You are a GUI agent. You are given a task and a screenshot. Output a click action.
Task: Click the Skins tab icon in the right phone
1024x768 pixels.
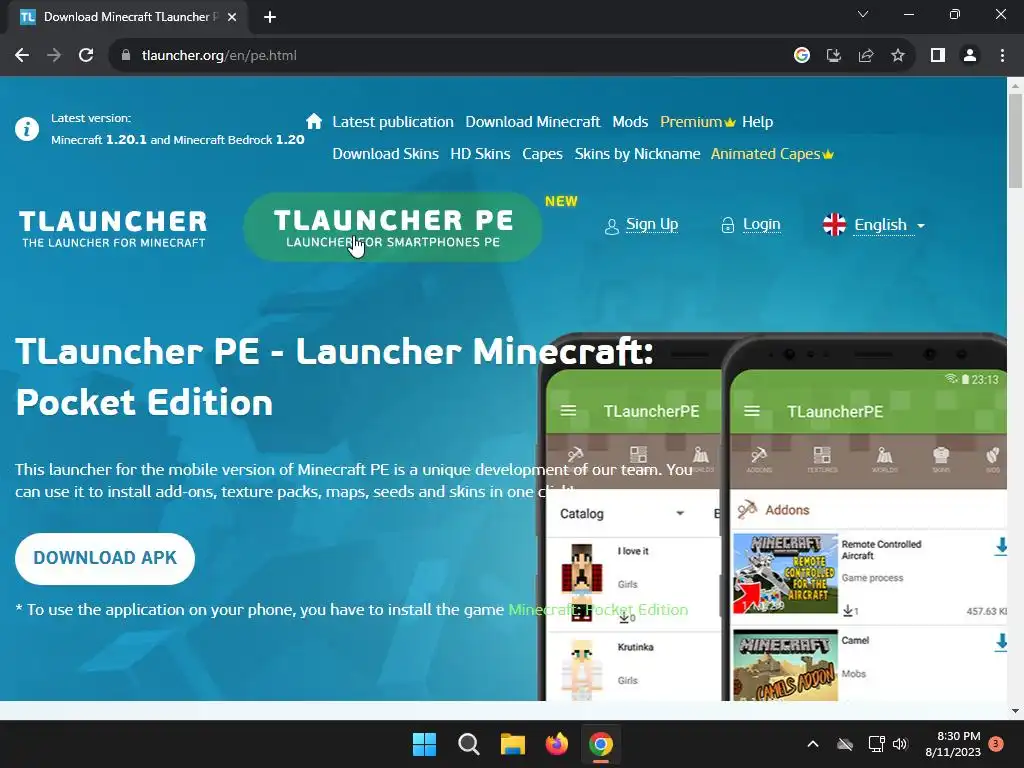[x=940, y=458]
